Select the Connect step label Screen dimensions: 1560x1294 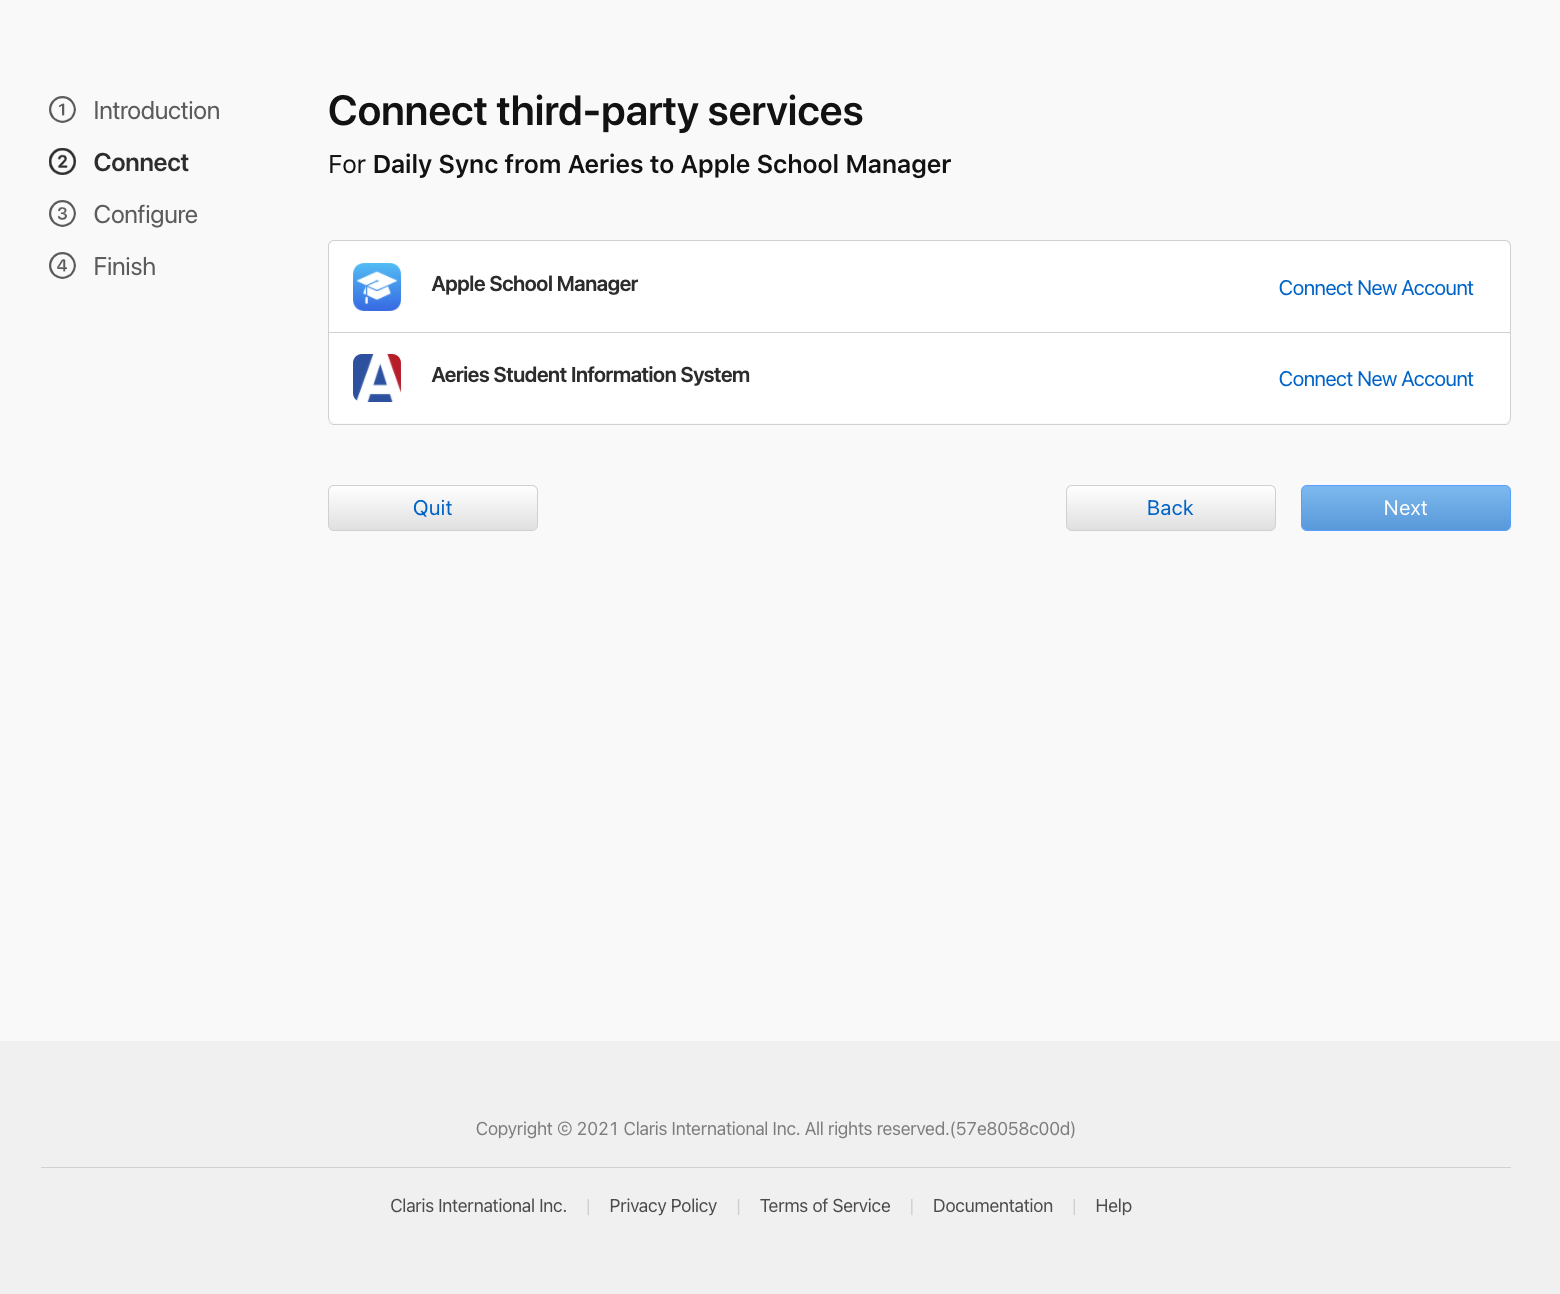(x=141, y=163)
